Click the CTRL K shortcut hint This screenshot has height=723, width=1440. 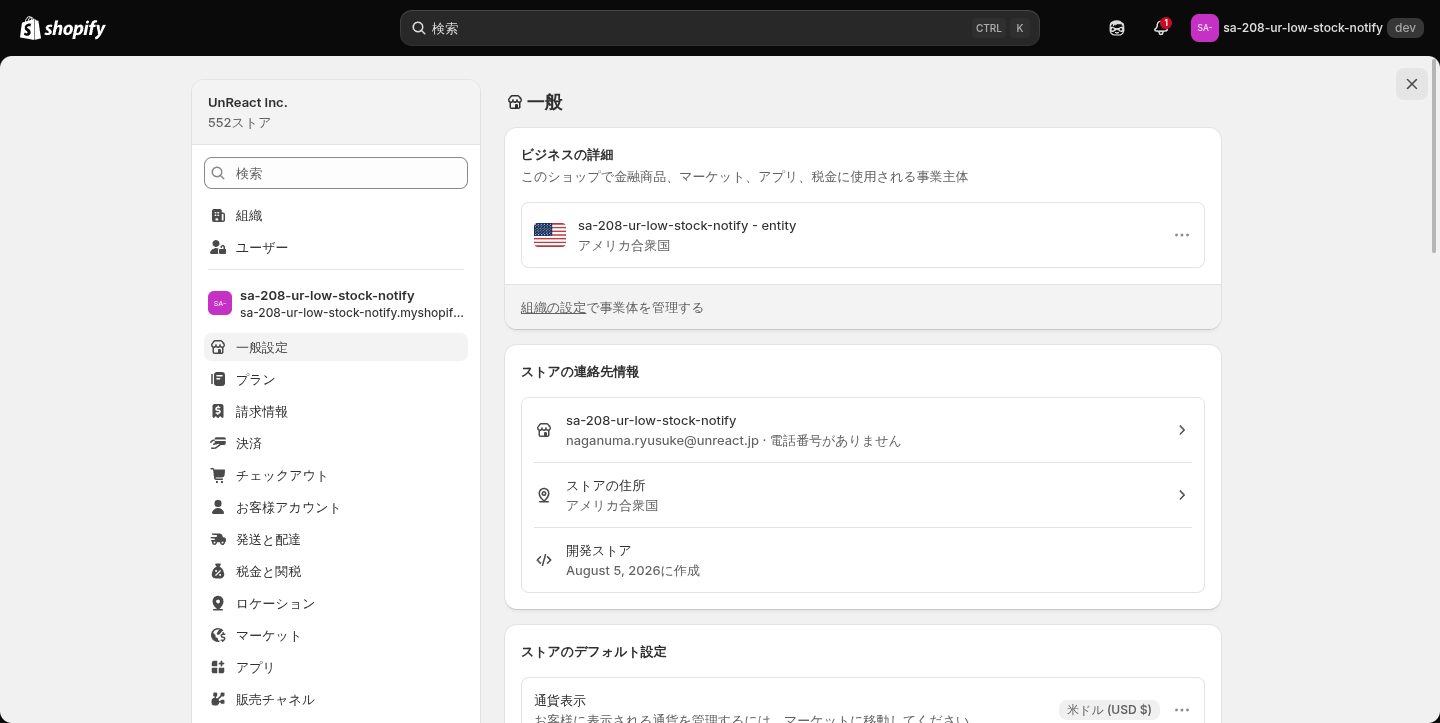click(x=1001, y=28)
